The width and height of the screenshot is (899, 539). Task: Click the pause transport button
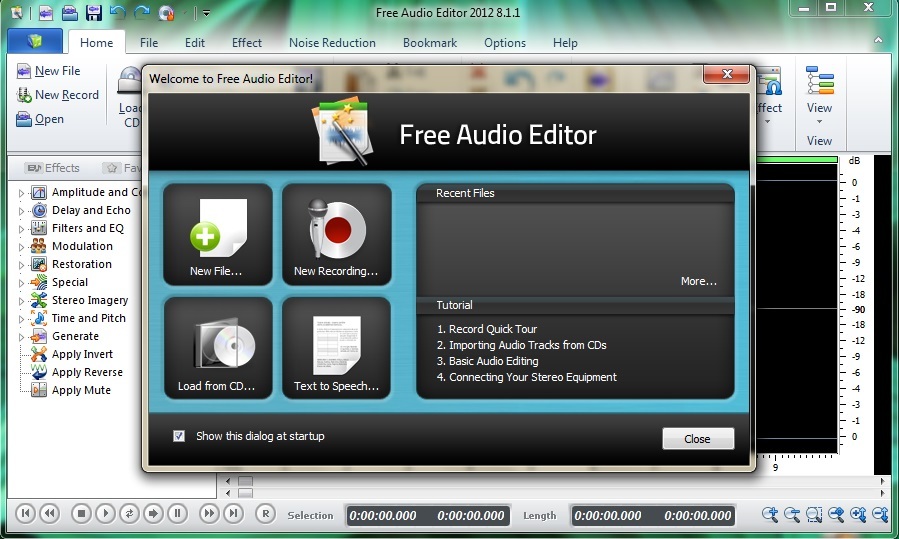178,513
